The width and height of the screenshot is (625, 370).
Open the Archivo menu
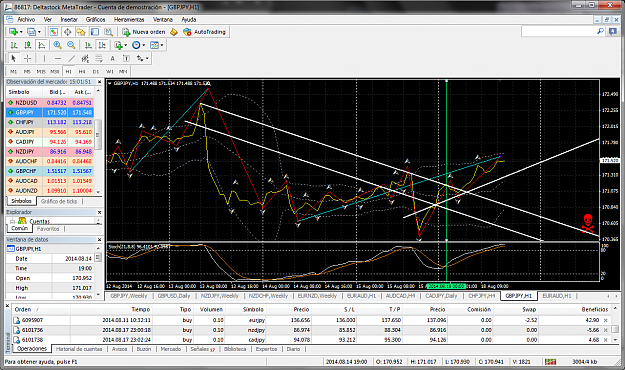click(26, 20)
